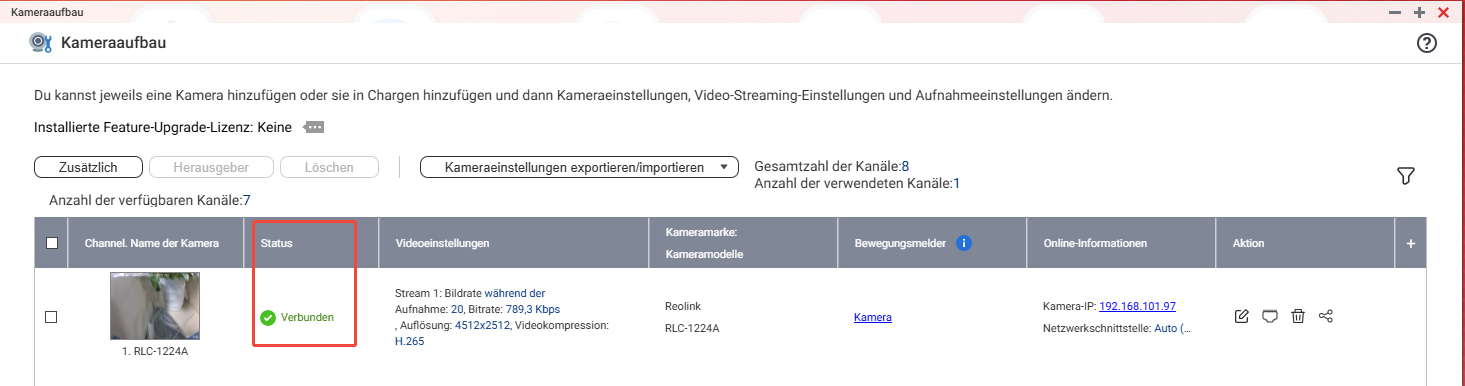Image resolution: width=1465 pixels, height=386 pixels.
Task: Click the Bewegungsmelder info icon
Action: click(964, 243)
